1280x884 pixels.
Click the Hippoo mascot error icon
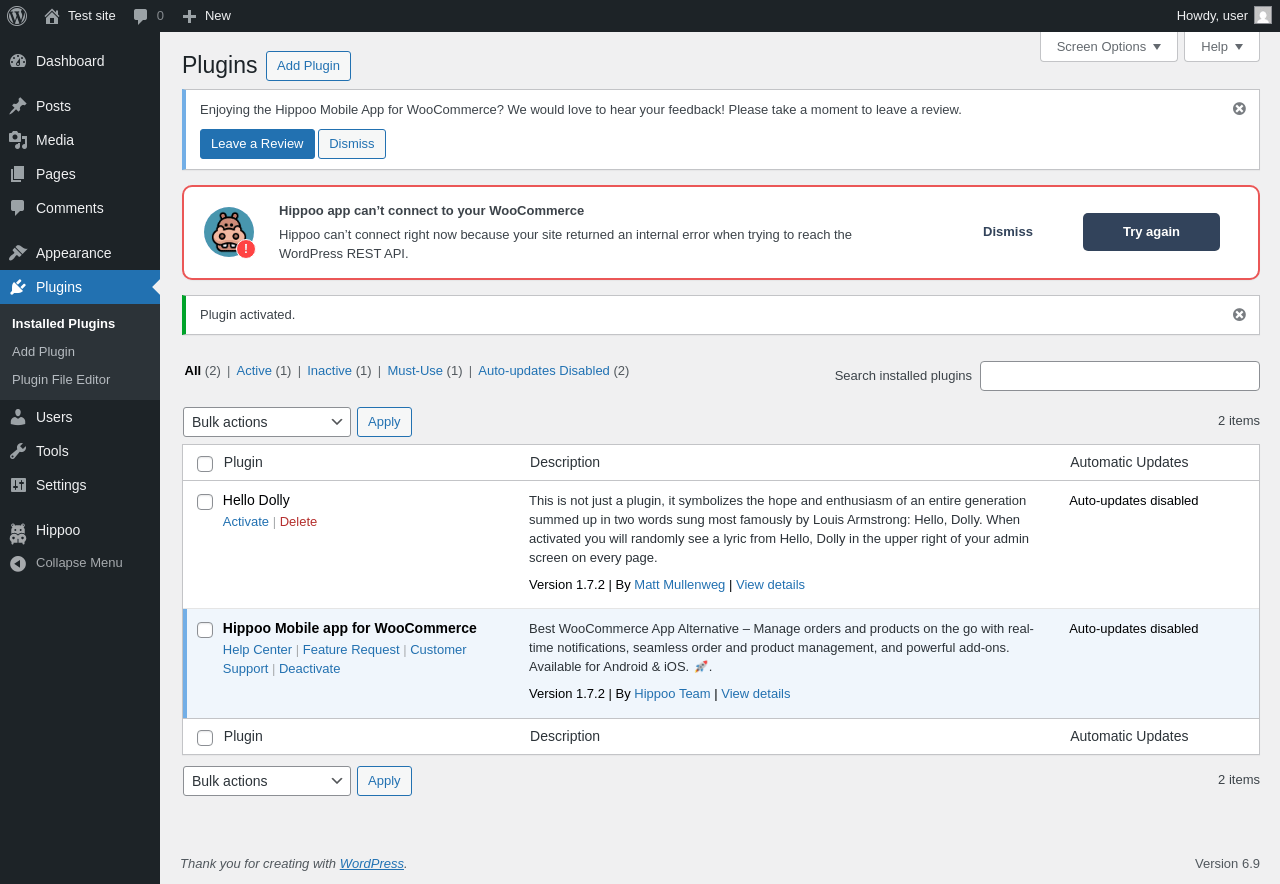pos(229,232)
